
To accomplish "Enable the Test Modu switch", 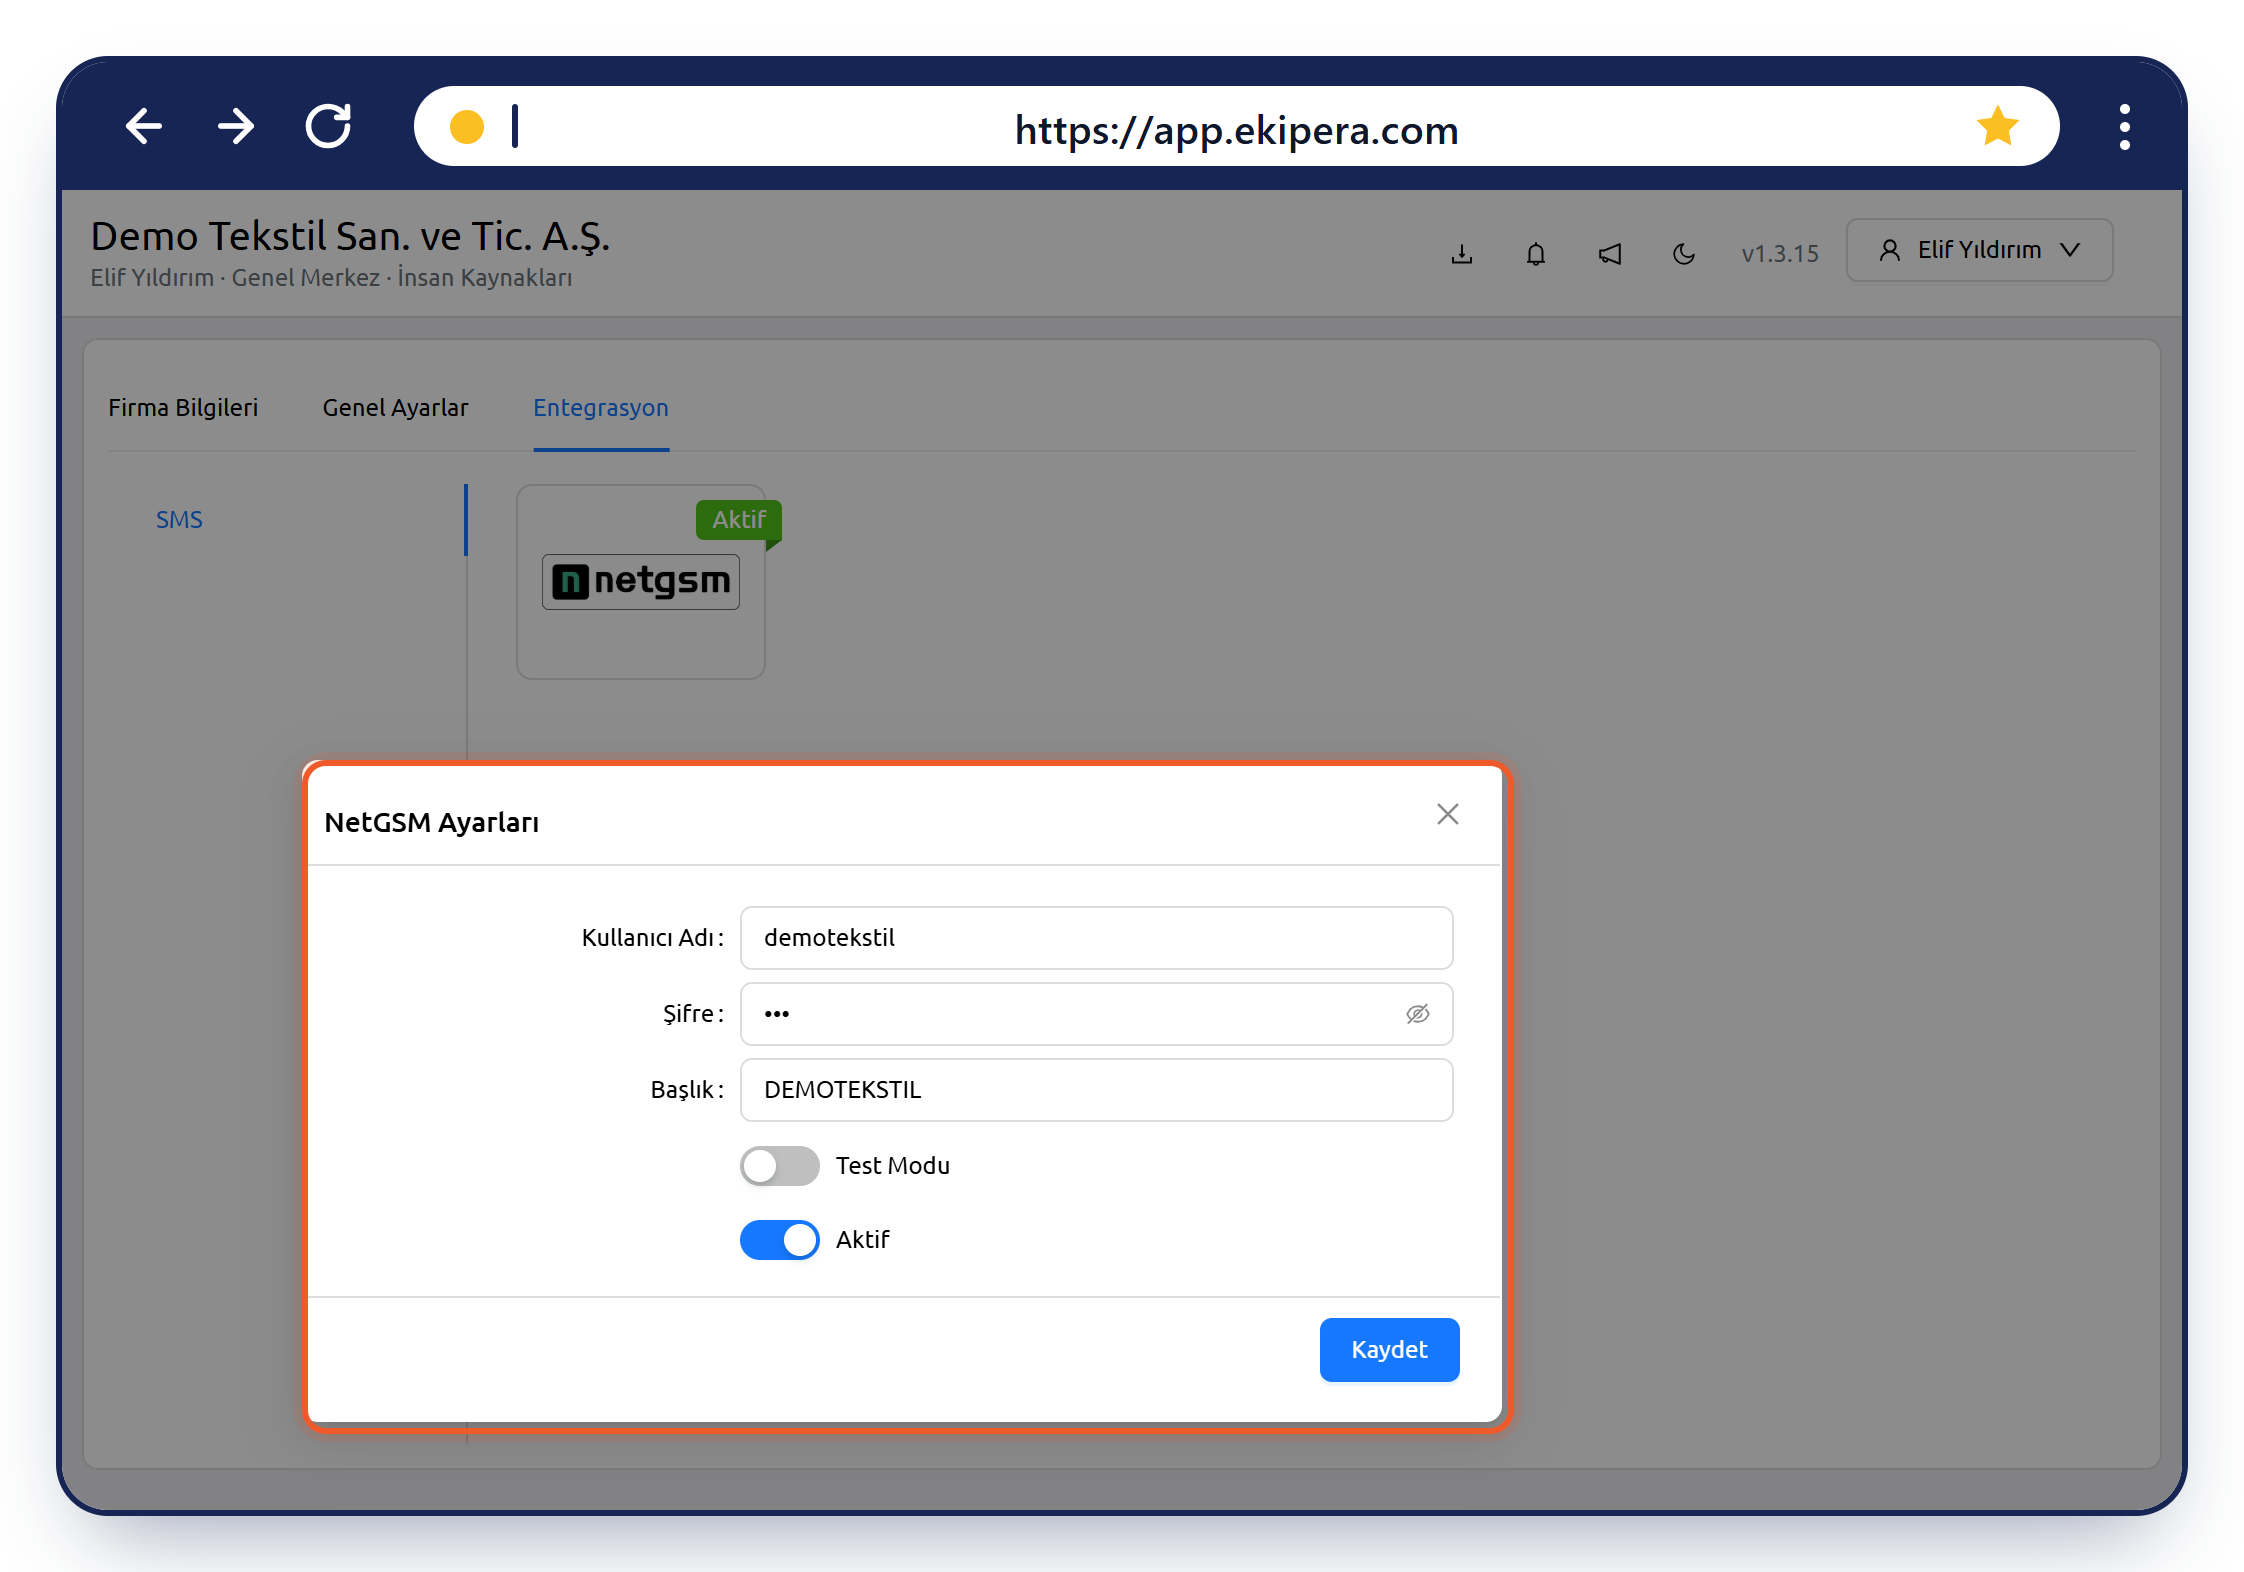I will pyautogui.click(x=780, y=1166).
